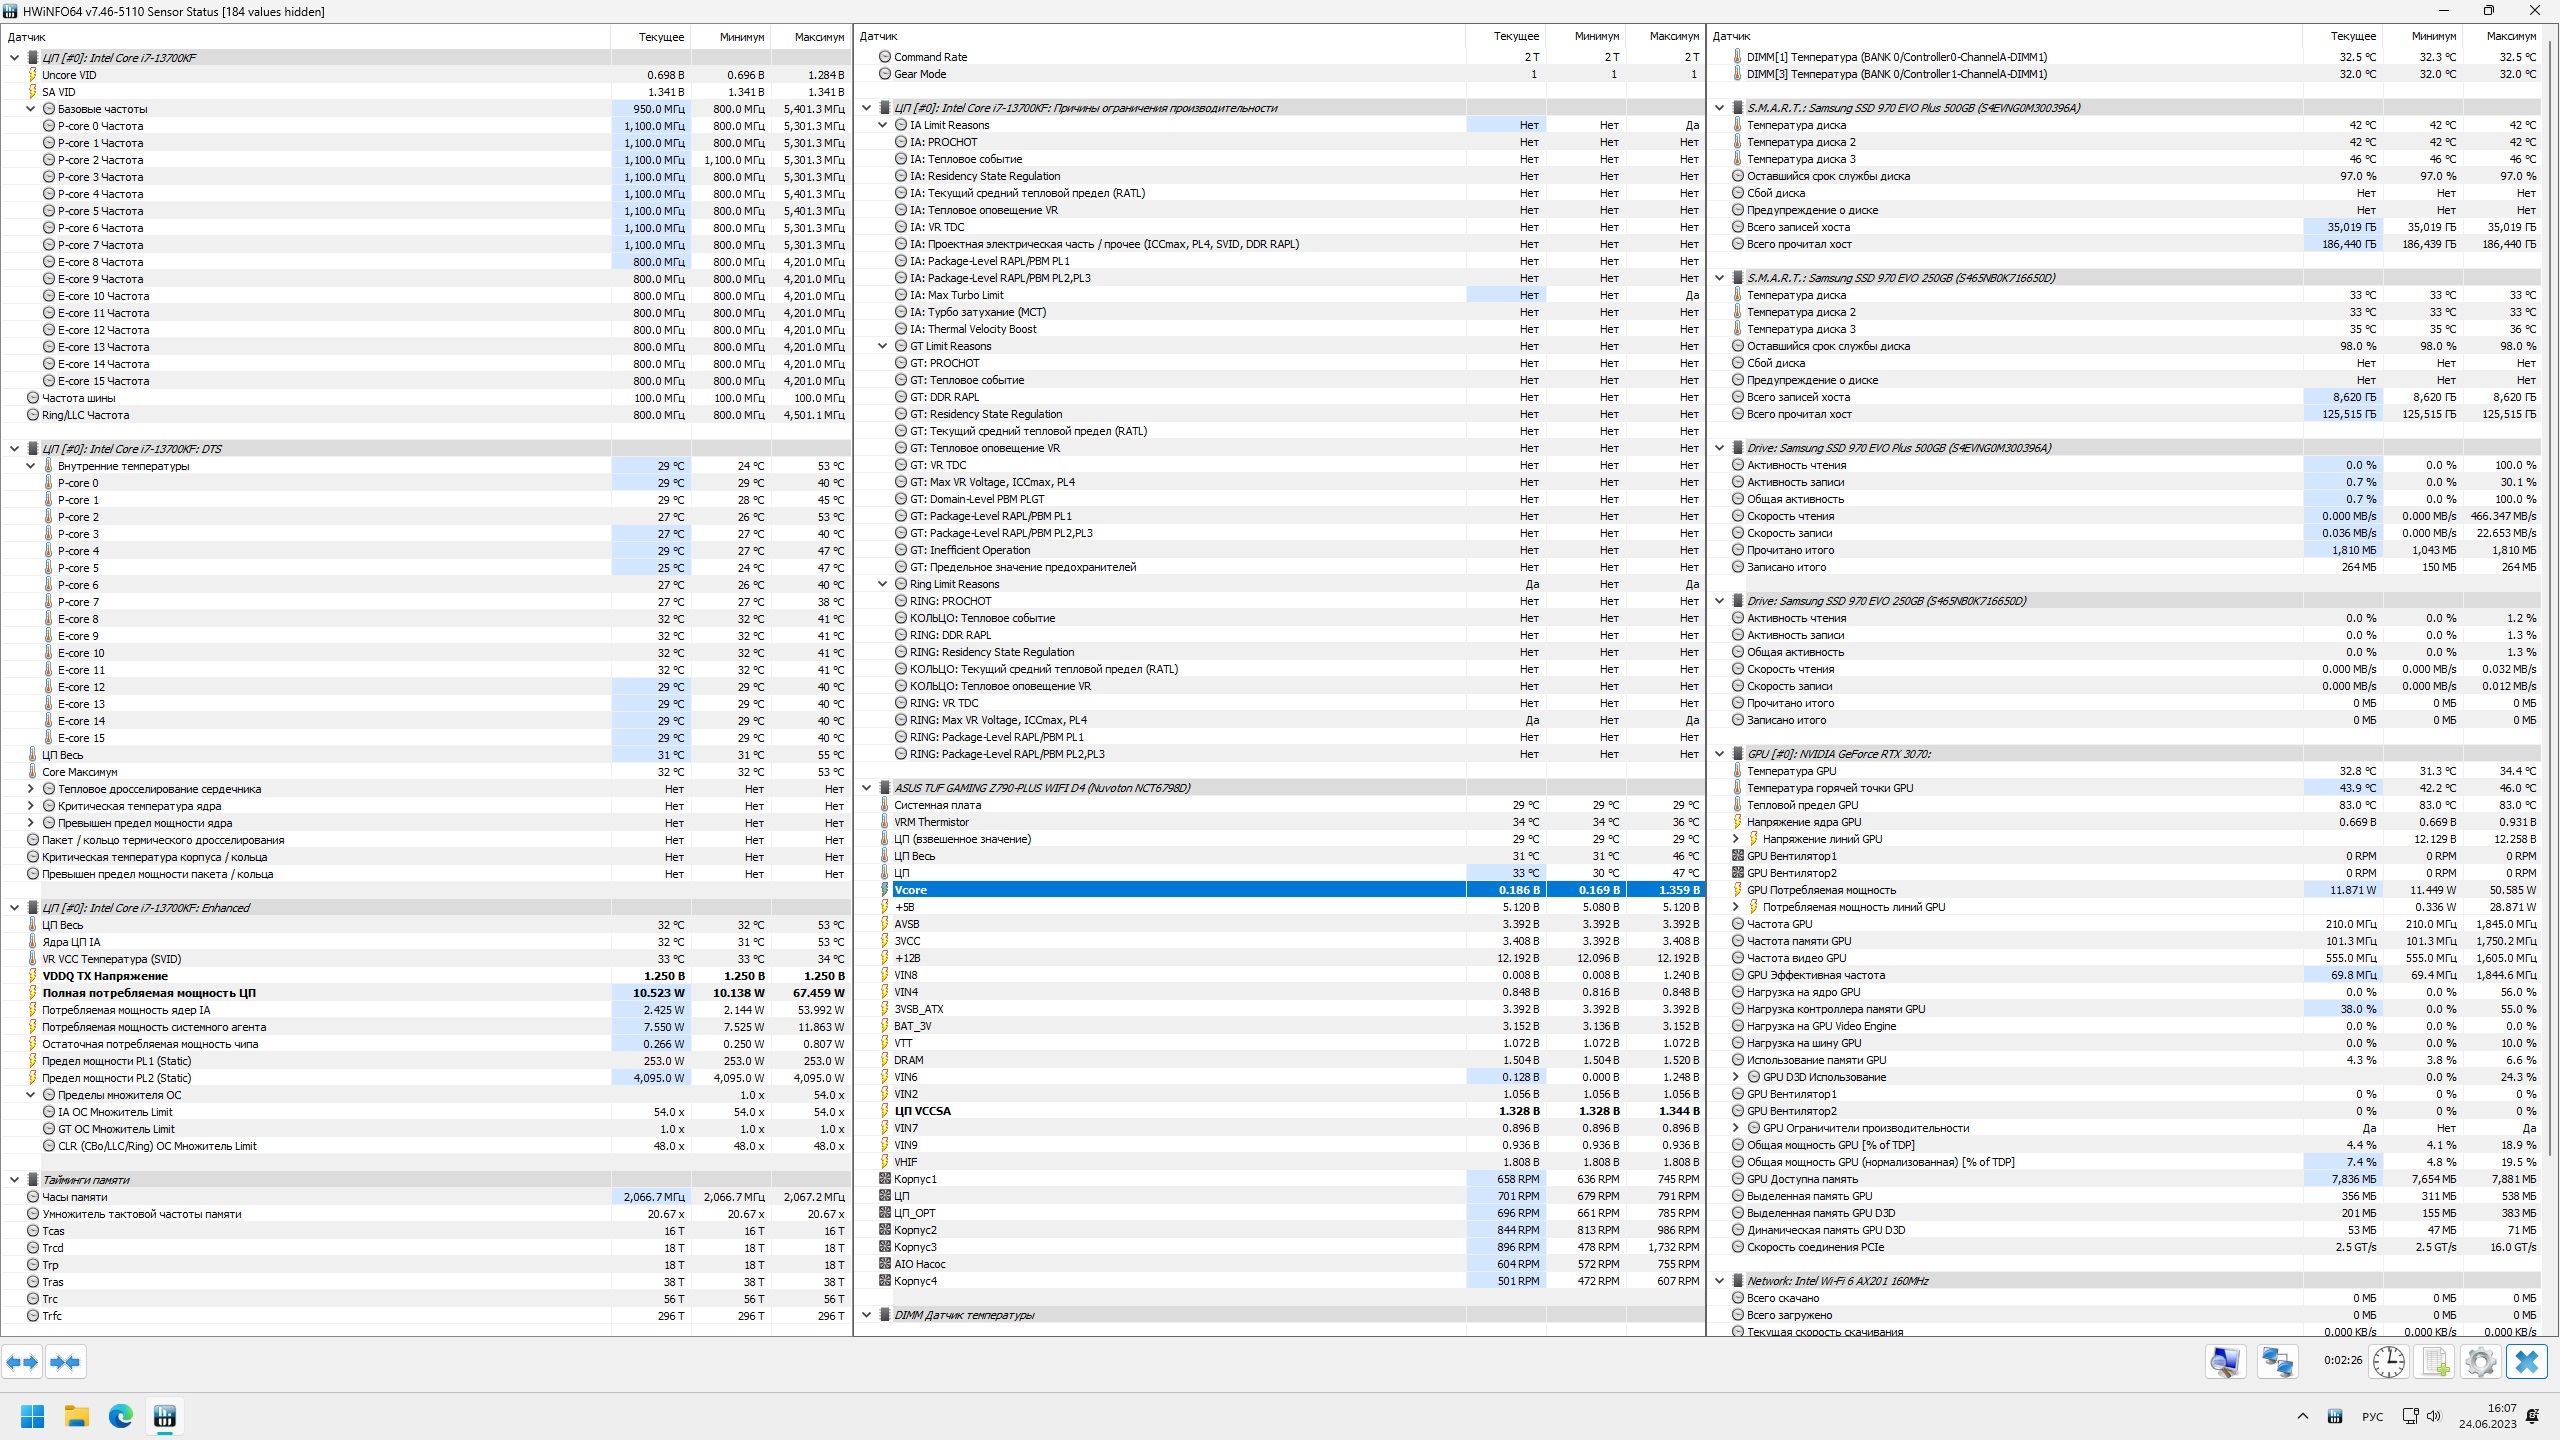This screenshot has width=2560, height=1440.
Task: Open sensor settings gear icon
Action: pyautogui.click(x=2481, y=1362)
